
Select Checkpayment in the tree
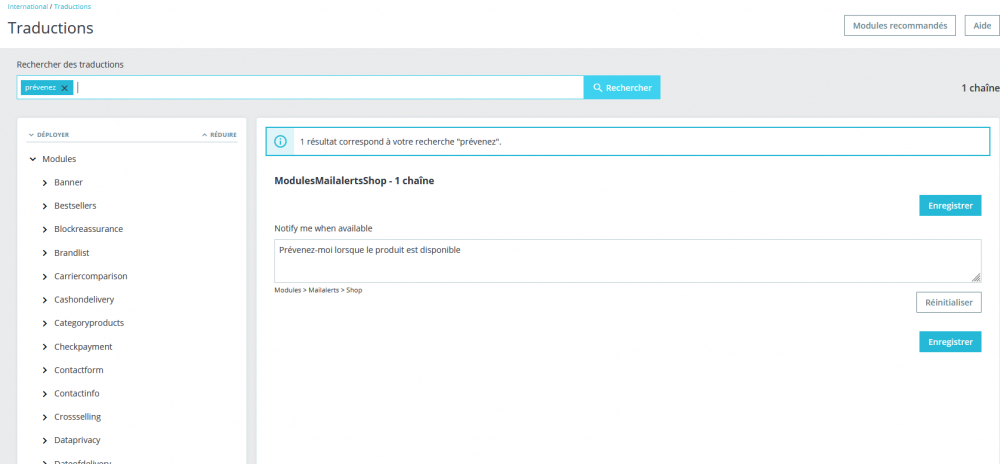(83, 347)
